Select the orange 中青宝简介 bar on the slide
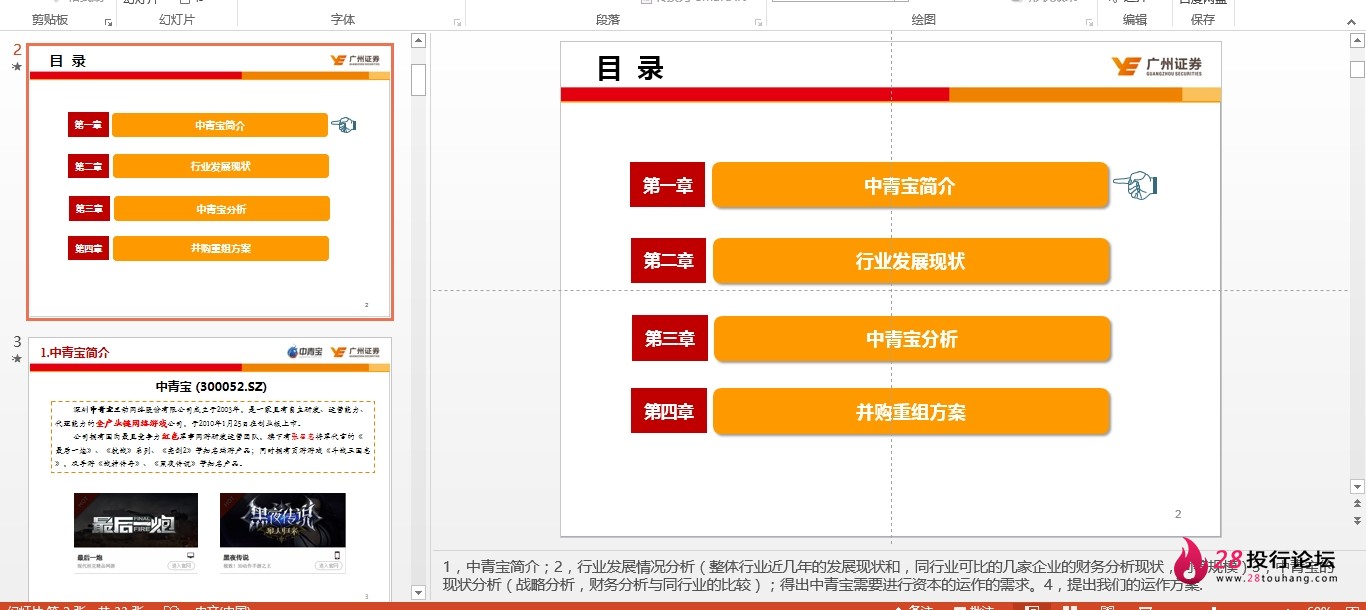 tap(910, 185)
